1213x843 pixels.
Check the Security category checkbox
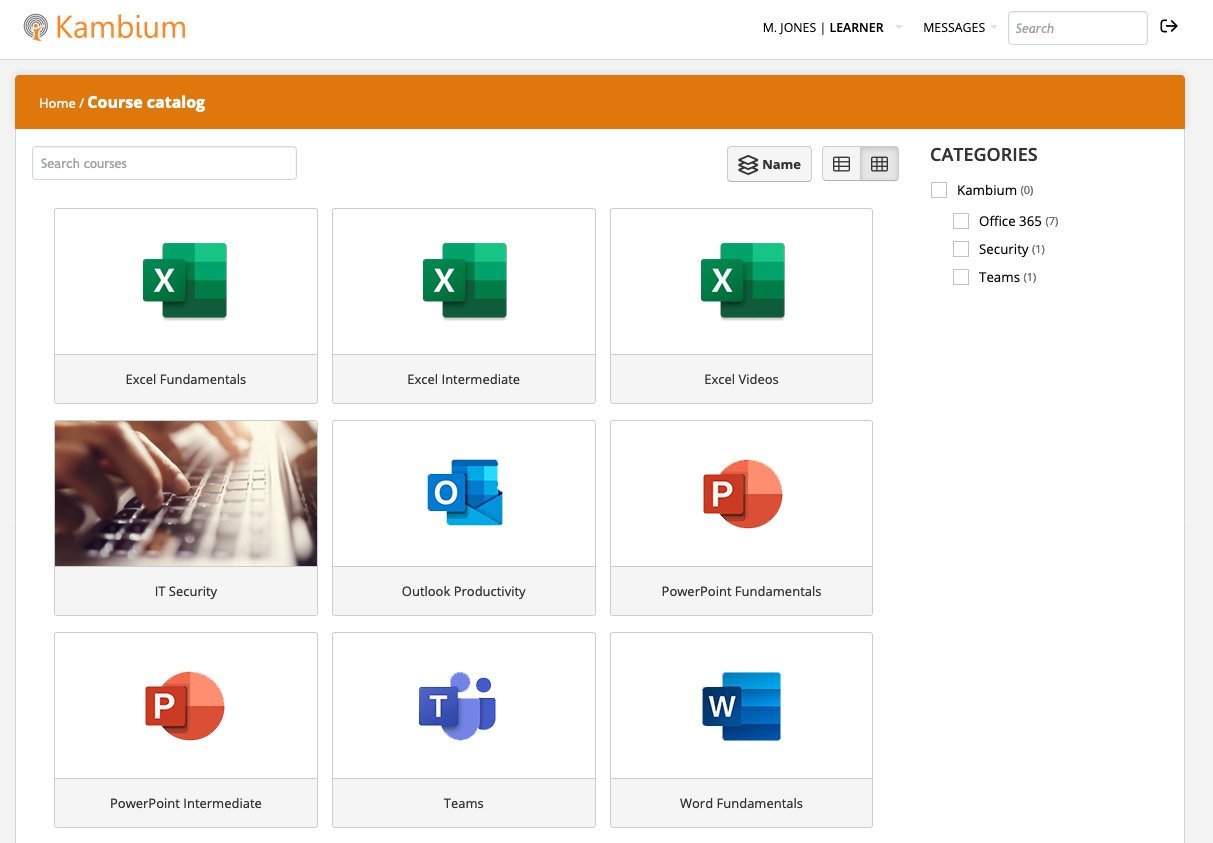pyautogui.click(x=961, y=249)
